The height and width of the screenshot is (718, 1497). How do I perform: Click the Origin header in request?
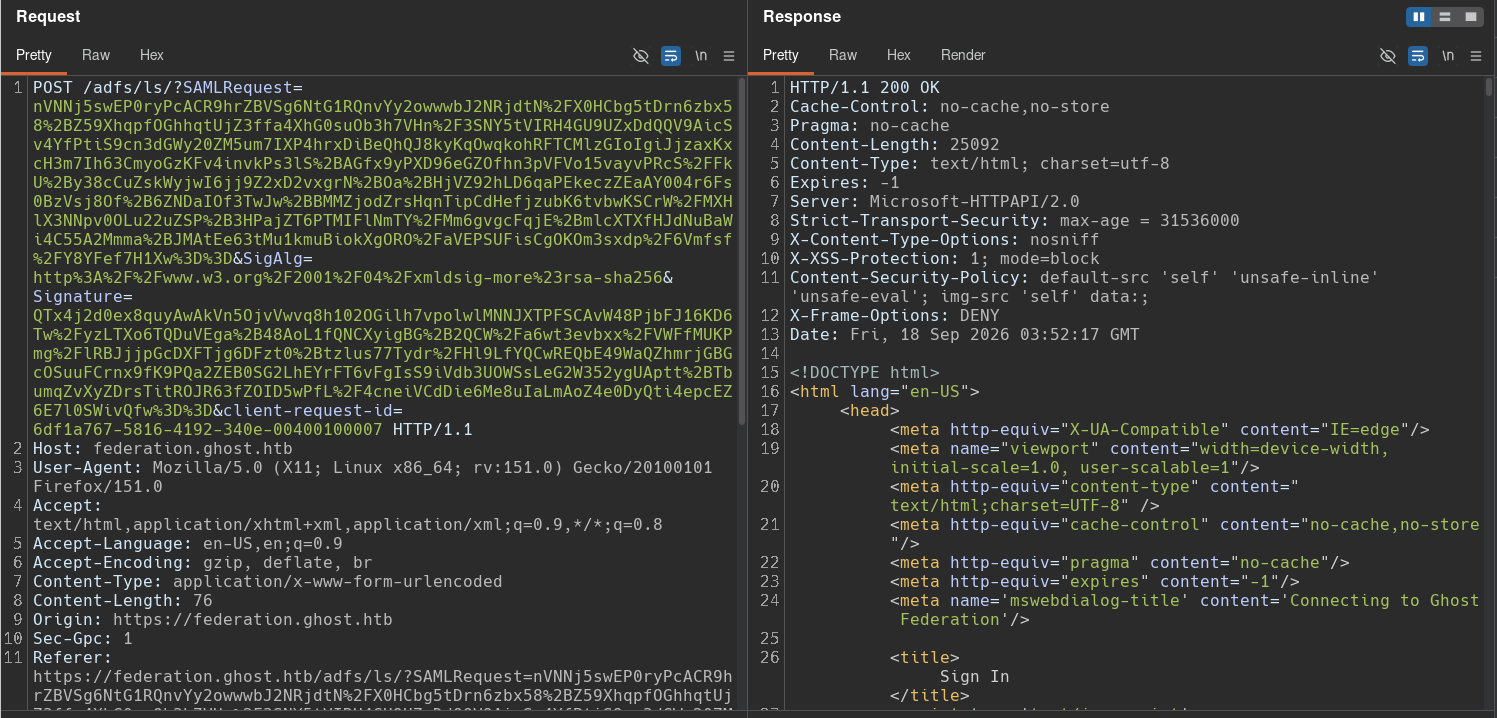pos(213,620)
